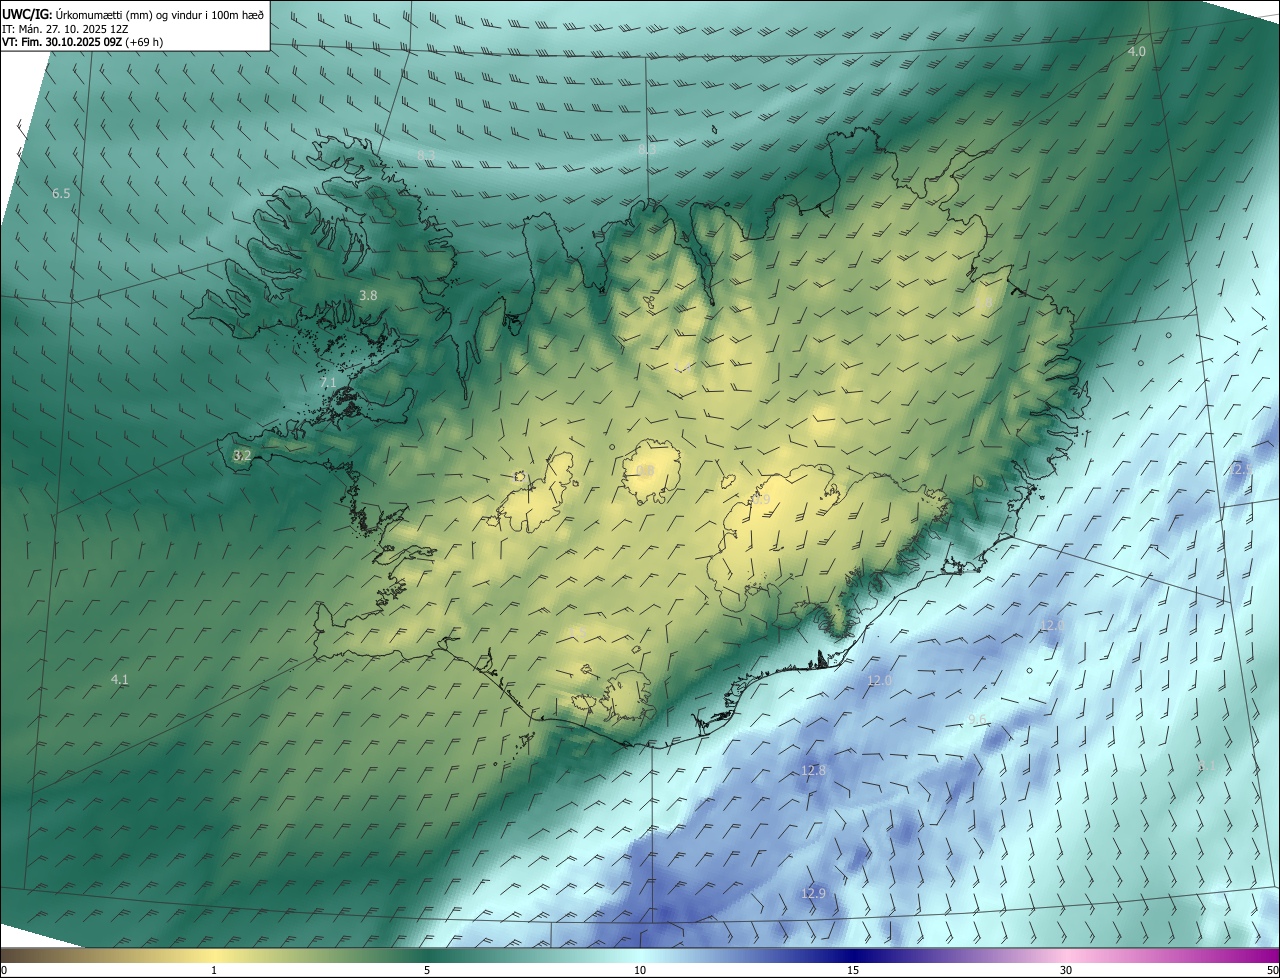Click the initial time line 'IT: Mán. 27. 10. 2025 12Z'
This screenshot has width=1280, height=978.
(x=64, y=28)
